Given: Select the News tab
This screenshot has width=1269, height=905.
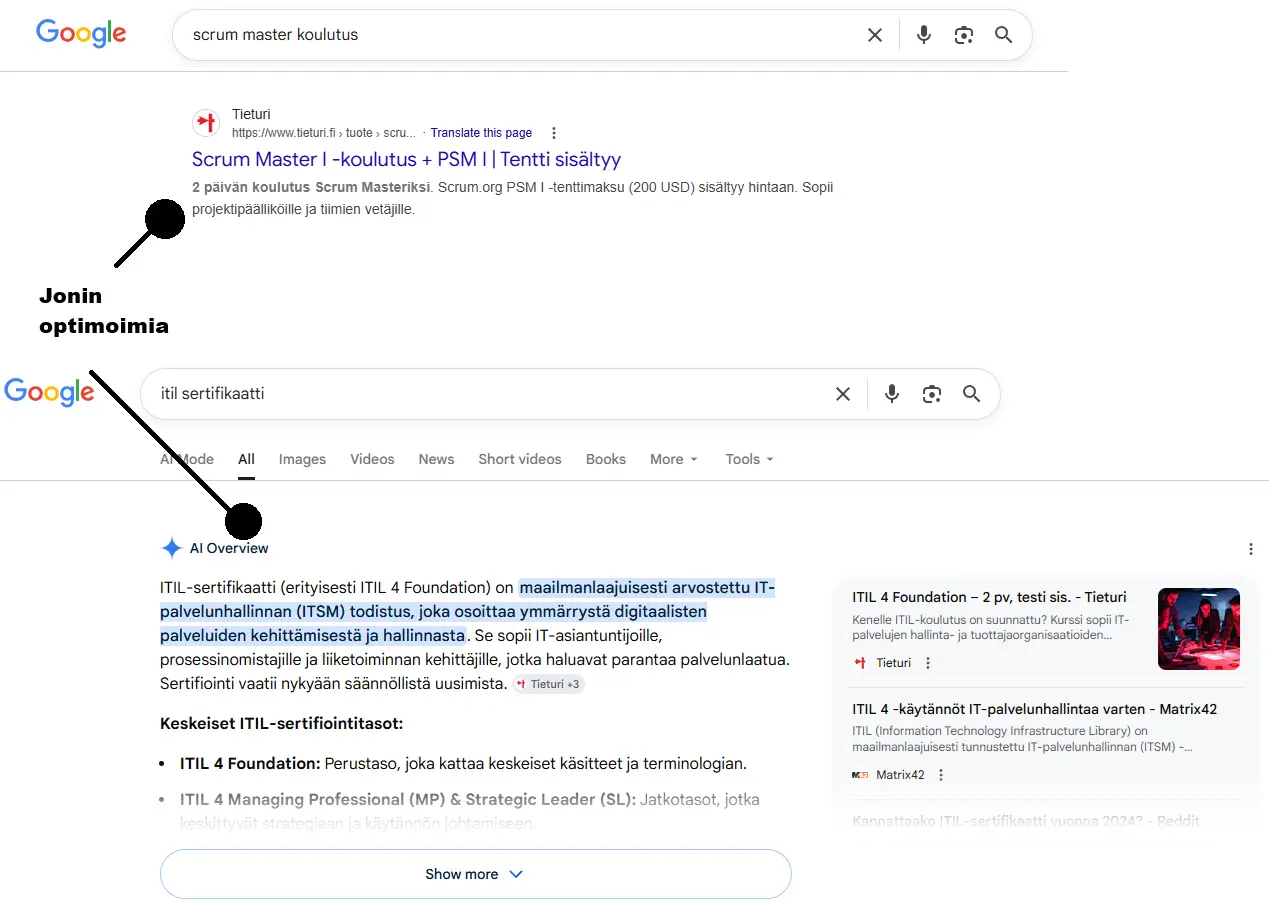Looking at the screenshot, I should (436, 459).
